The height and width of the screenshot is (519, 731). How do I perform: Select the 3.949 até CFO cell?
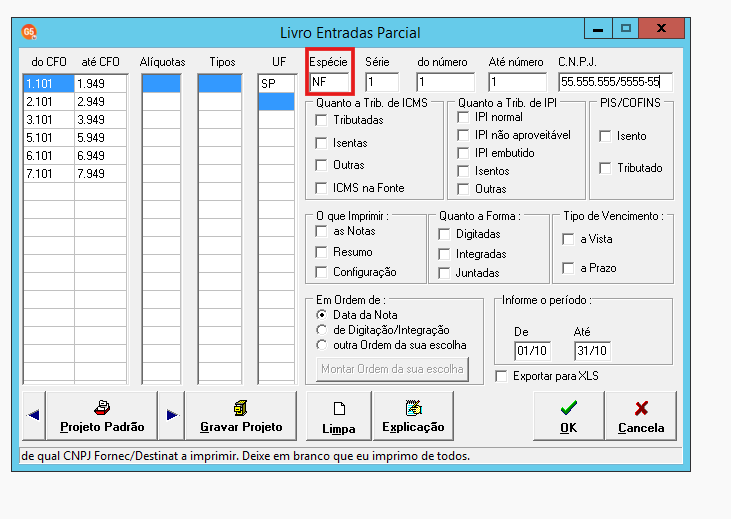[x=100, y=120]
